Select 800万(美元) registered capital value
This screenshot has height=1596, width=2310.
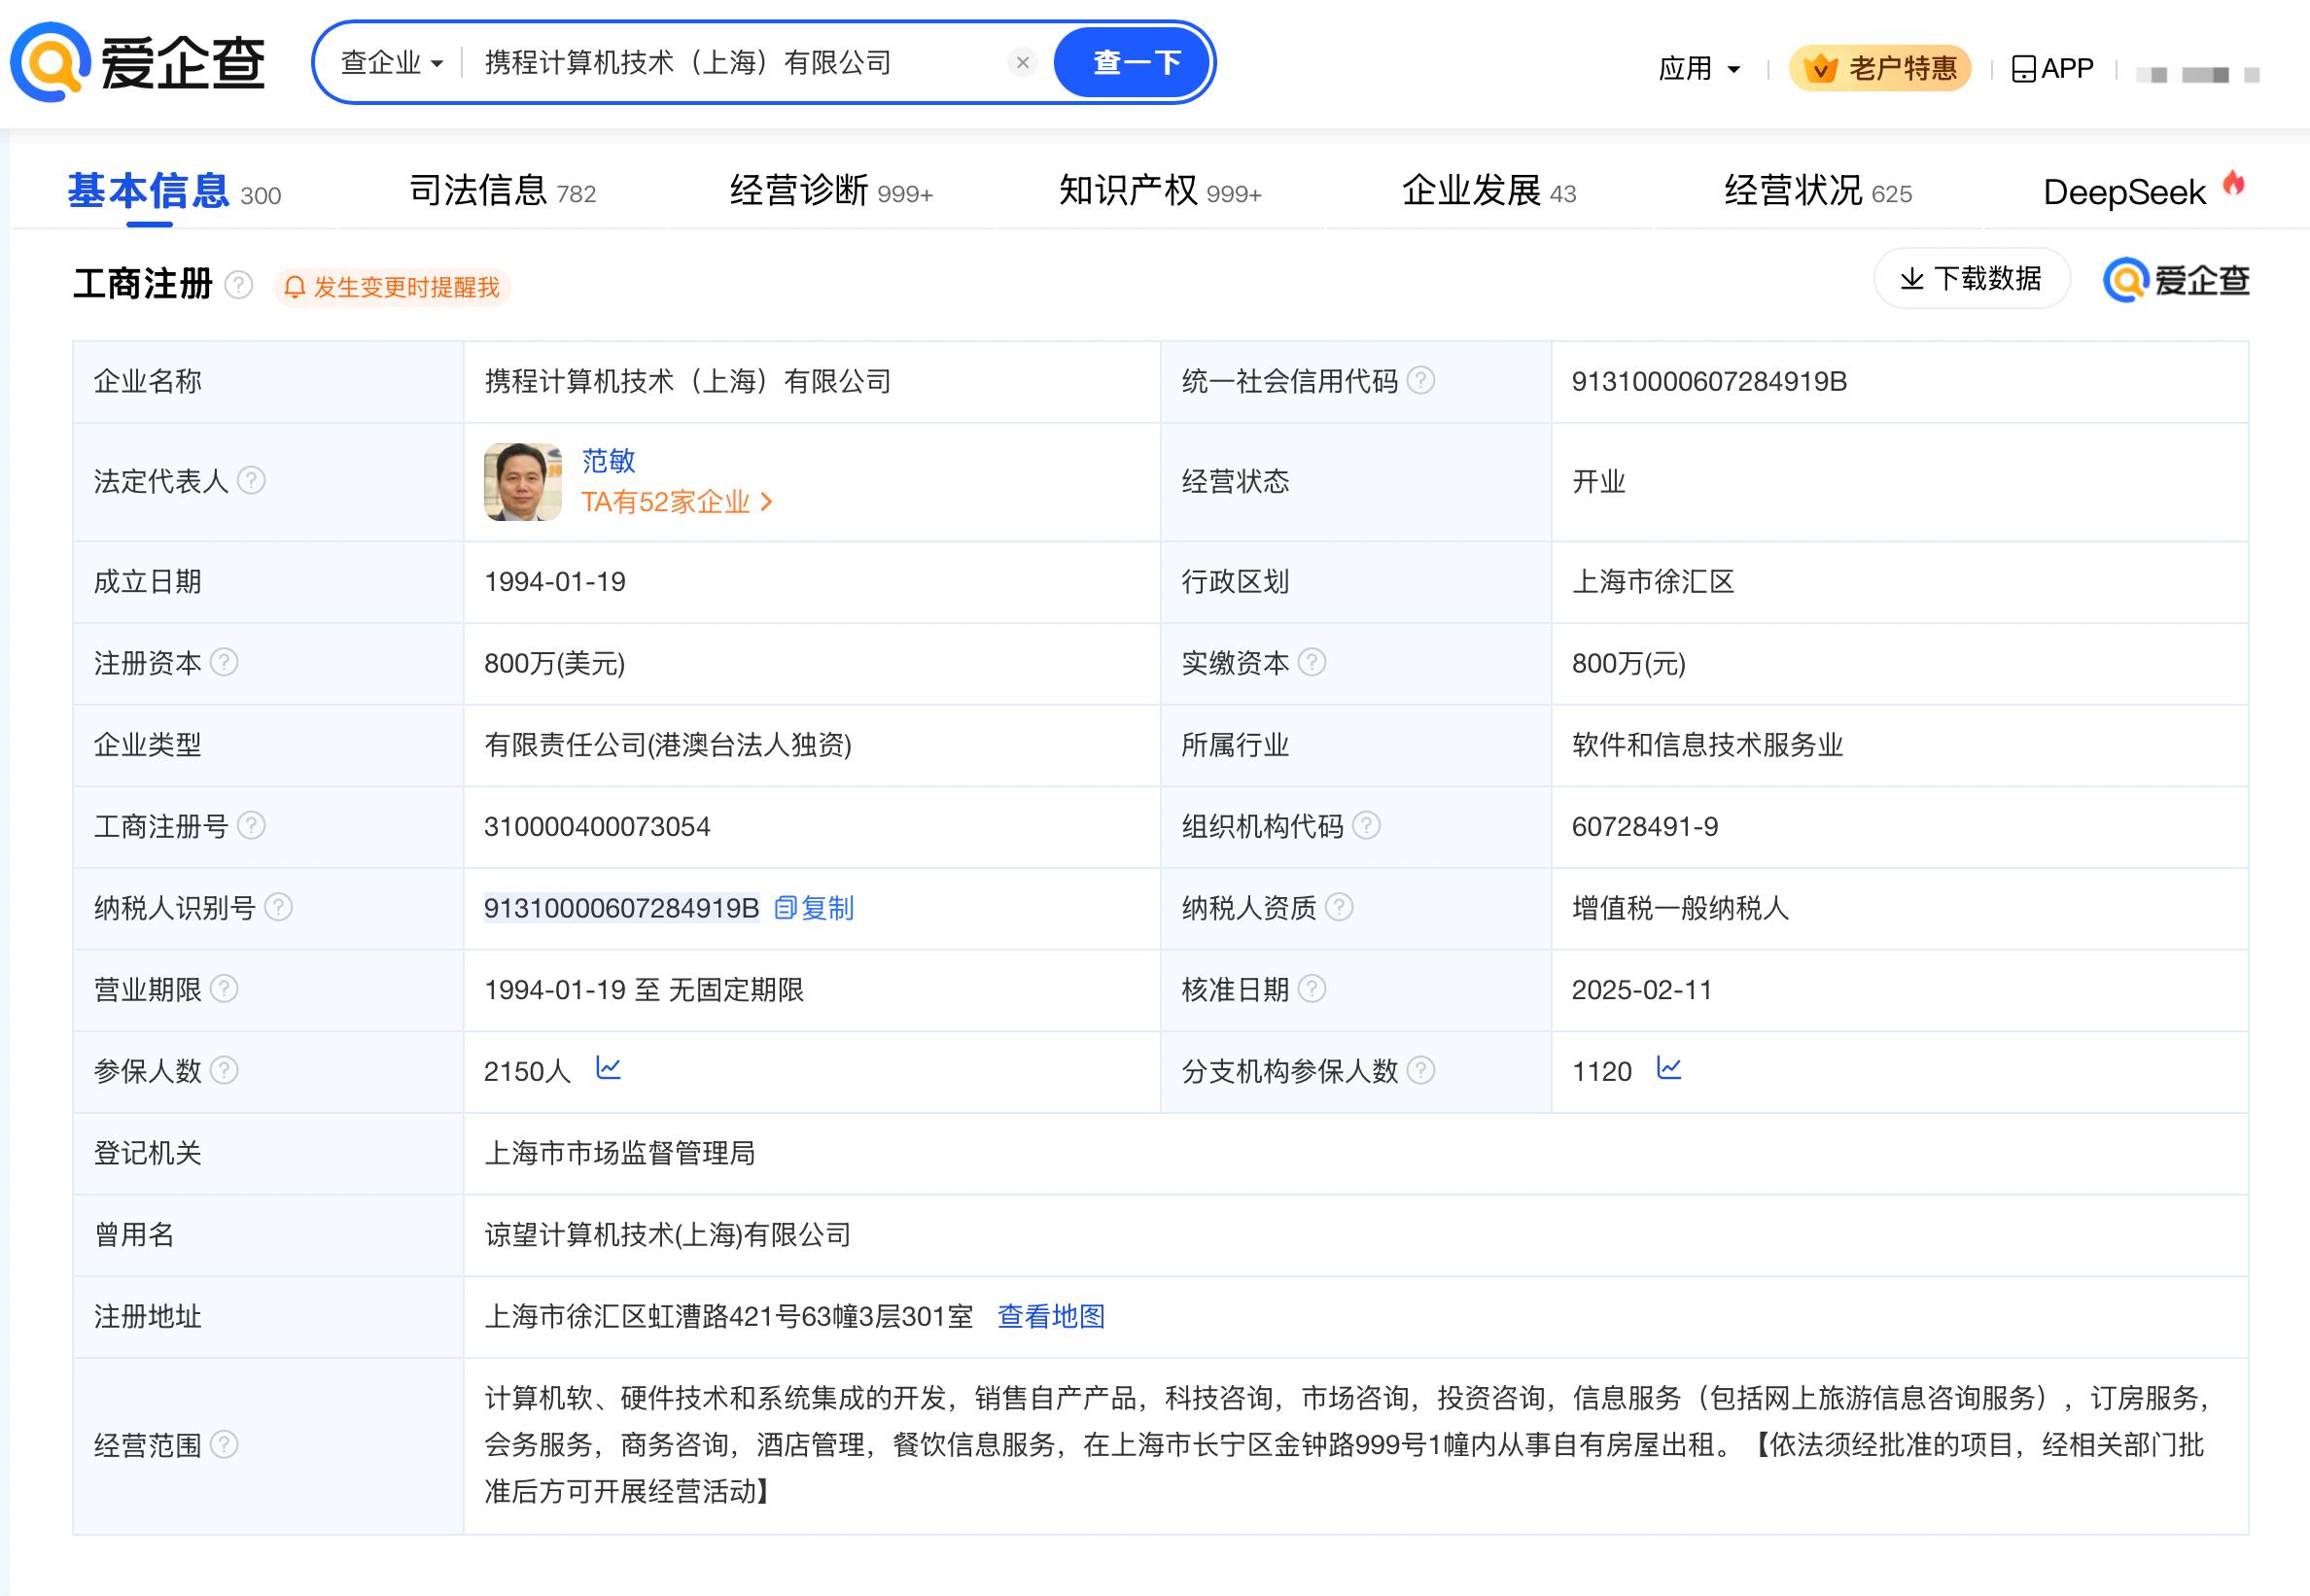(x=555, y=663)
